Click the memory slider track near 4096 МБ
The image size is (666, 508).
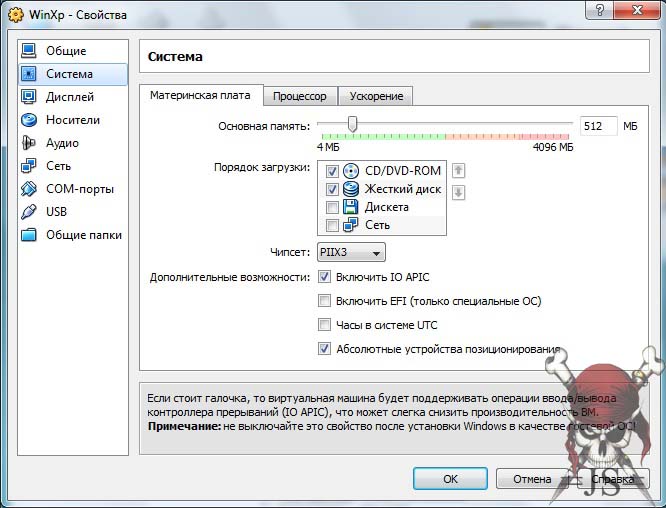pos(567,124)
